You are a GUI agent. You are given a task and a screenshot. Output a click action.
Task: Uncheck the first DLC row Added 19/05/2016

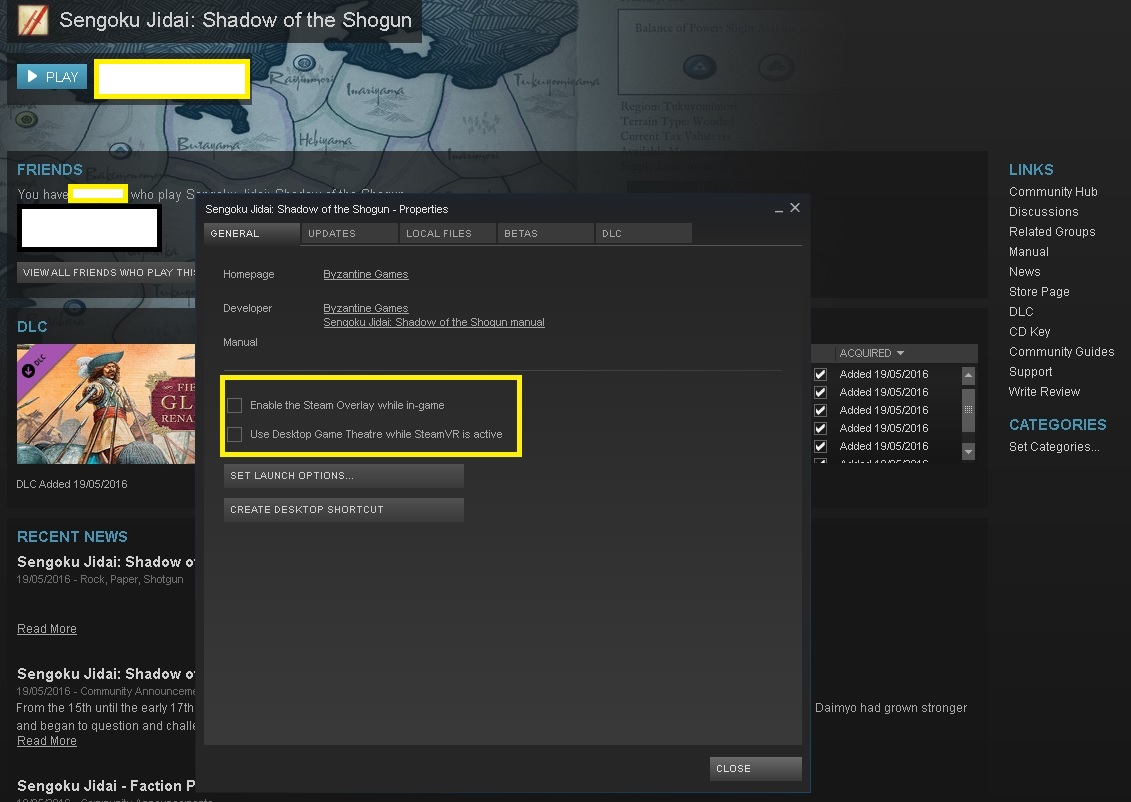click(x=820, y=374)
